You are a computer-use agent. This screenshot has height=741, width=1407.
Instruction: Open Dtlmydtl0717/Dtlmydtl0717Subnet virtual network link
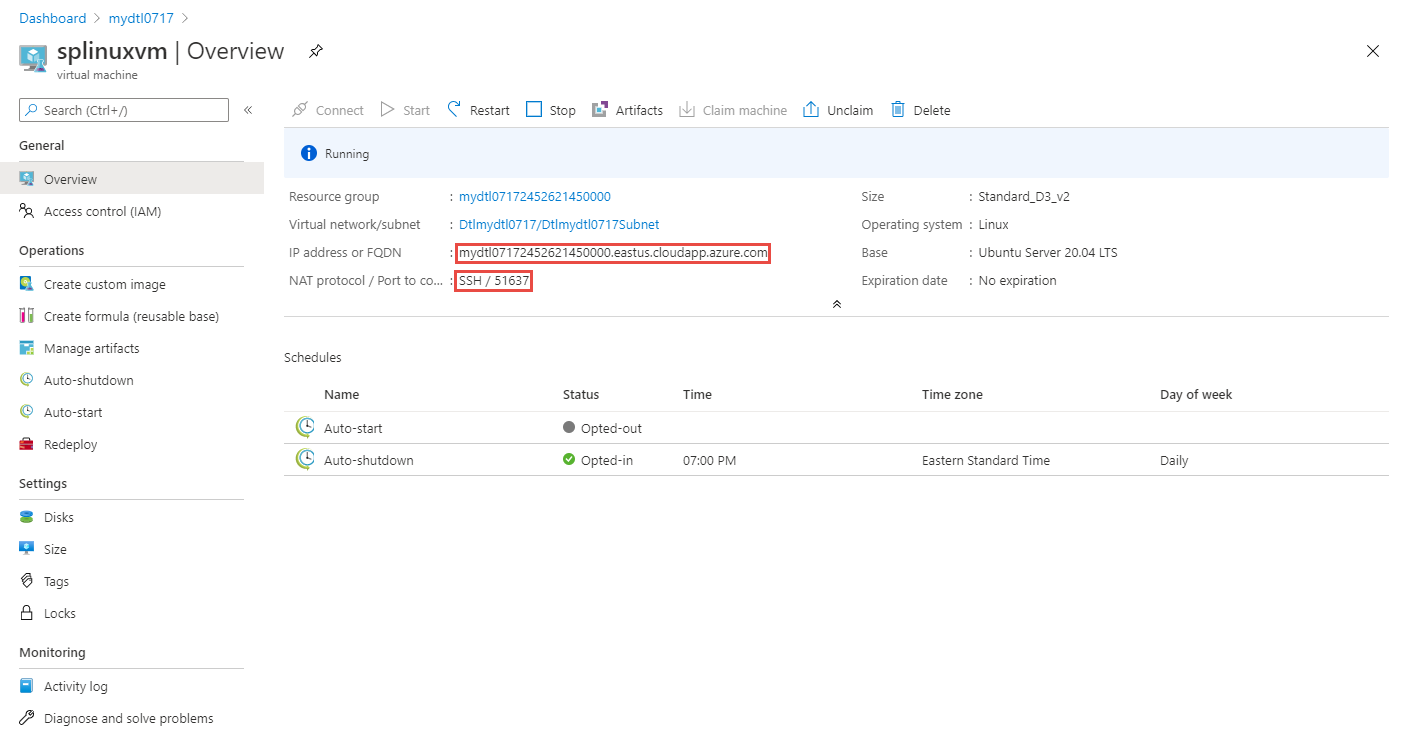point(559,225)
